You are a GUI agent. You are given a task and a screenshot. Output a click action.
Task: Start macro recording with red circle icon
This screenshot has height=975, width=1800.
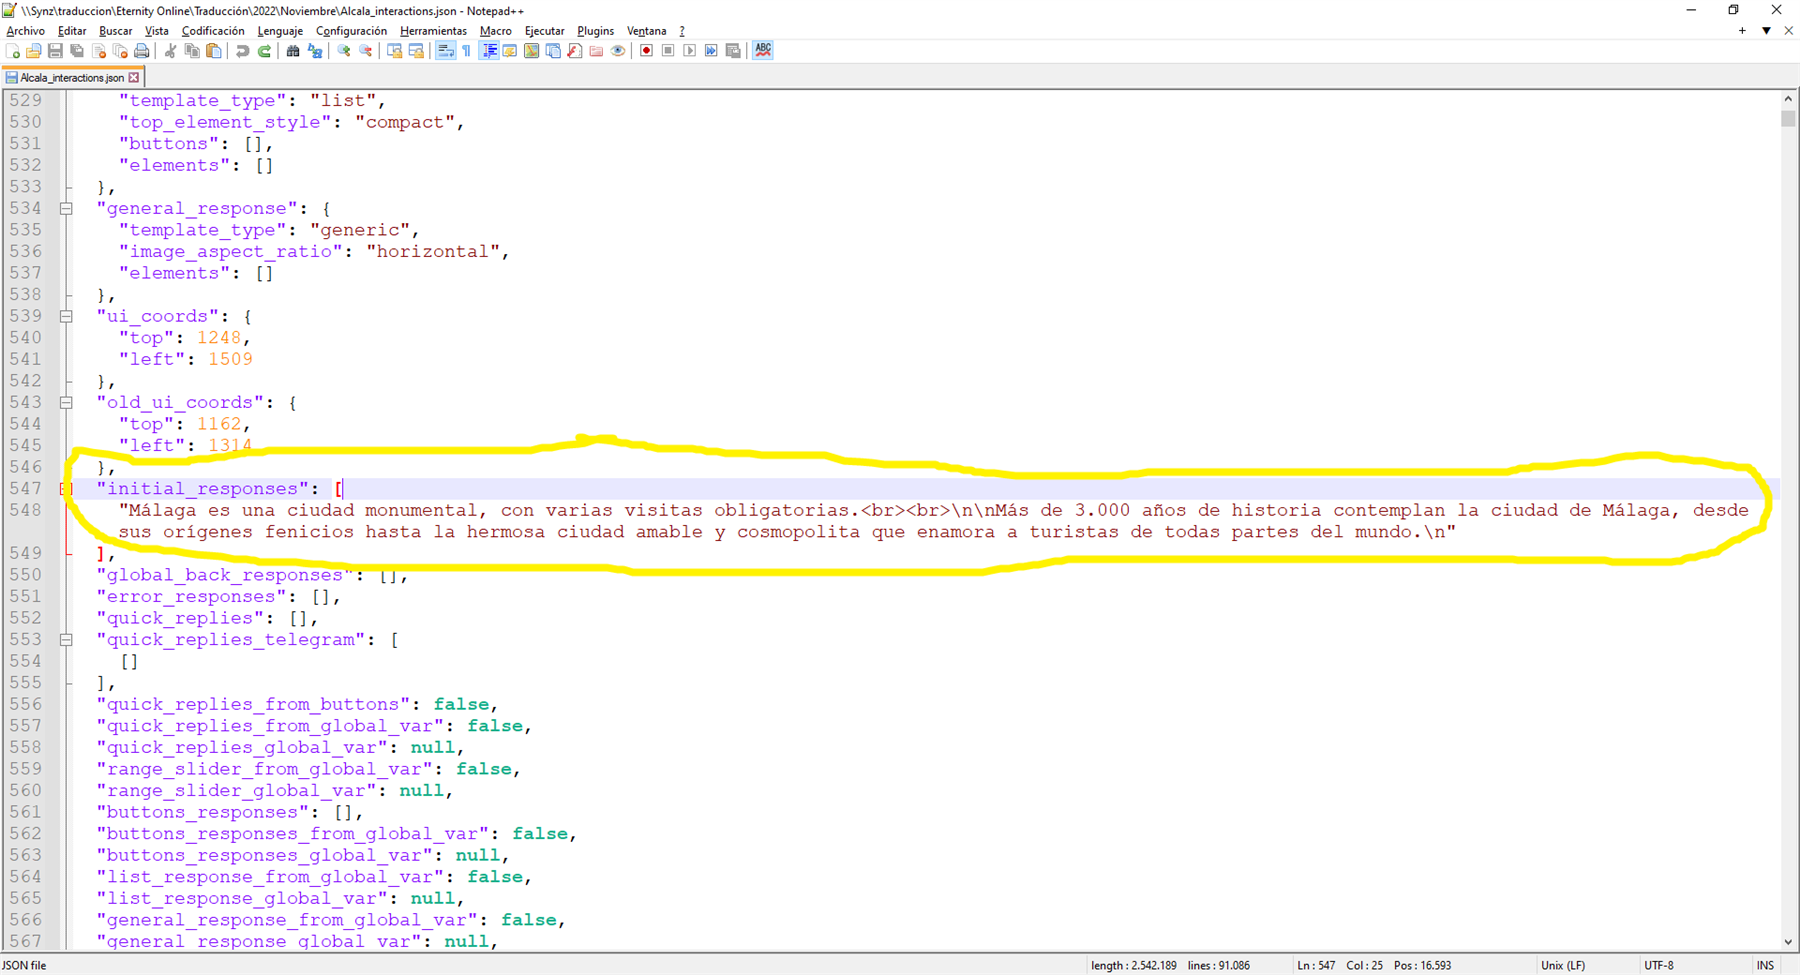[x=646, y=51]
